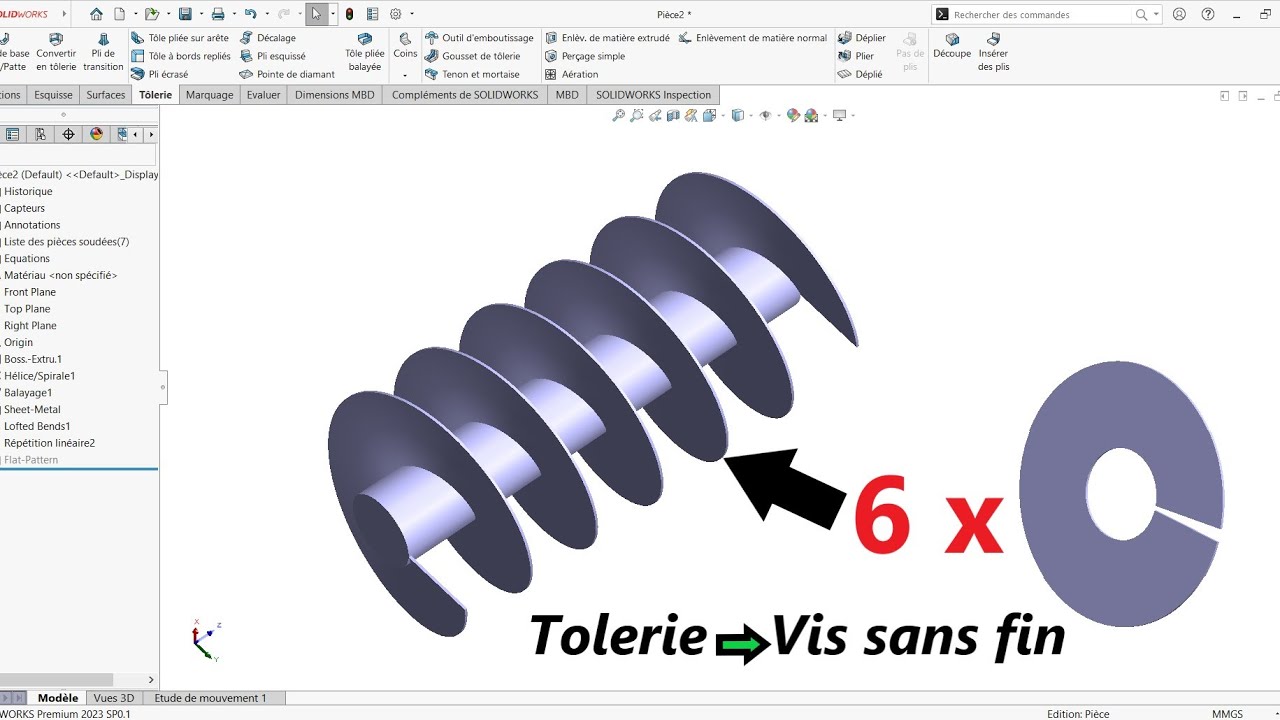Screen dimensions: 1280x720
Task: Open the Coins dropdown arrow
Action: [405, 75]
